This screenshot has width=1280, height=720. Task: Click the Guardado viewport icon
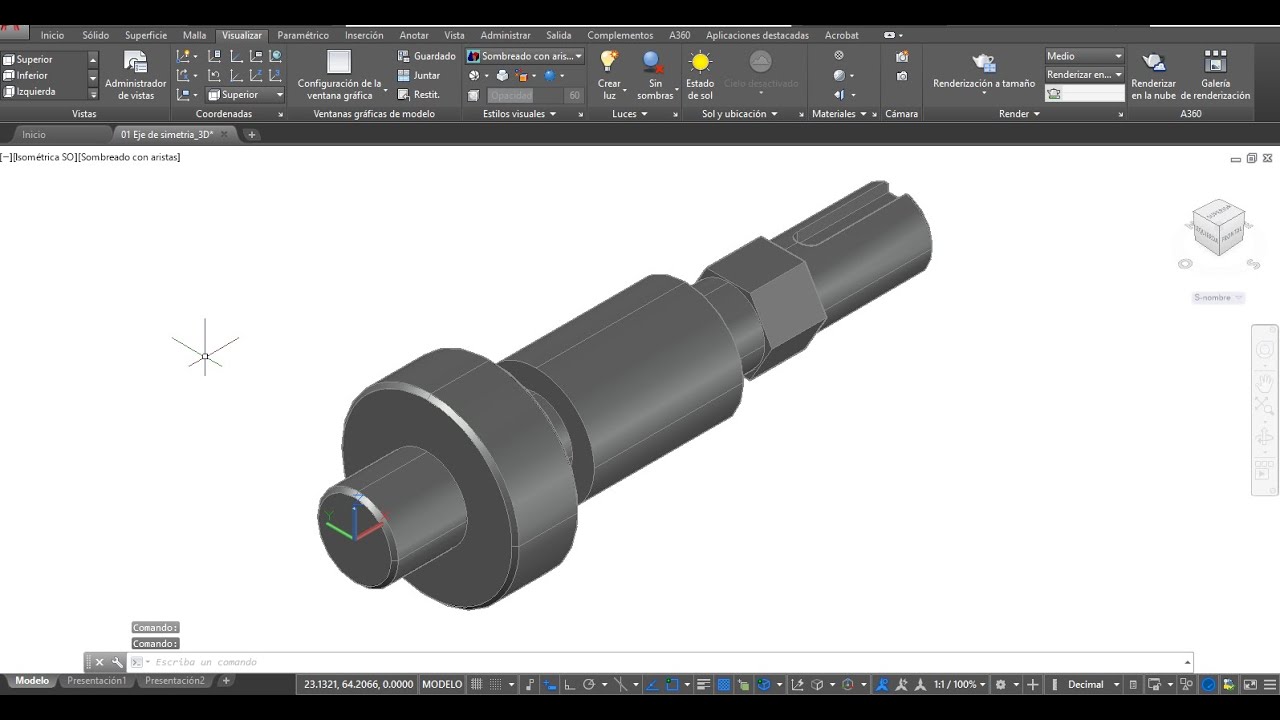click(404, 56)
